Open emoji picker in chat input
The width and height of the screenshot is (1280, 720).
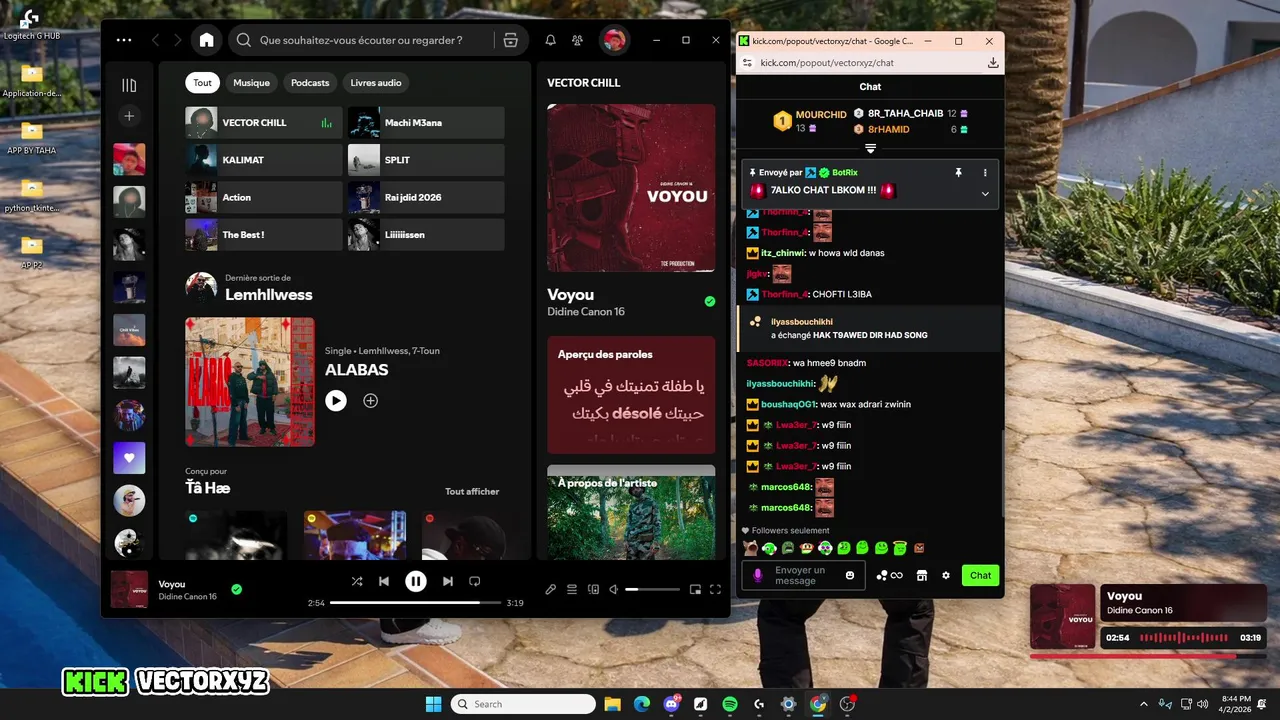[x=851, y=575]
